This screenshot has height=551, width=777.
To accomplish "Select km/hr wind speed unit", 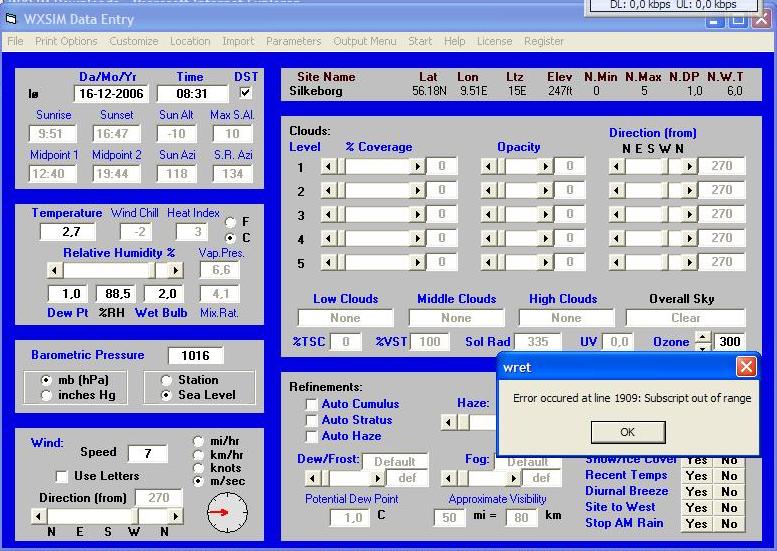I will pyautogui.click(x=198, y=455).
